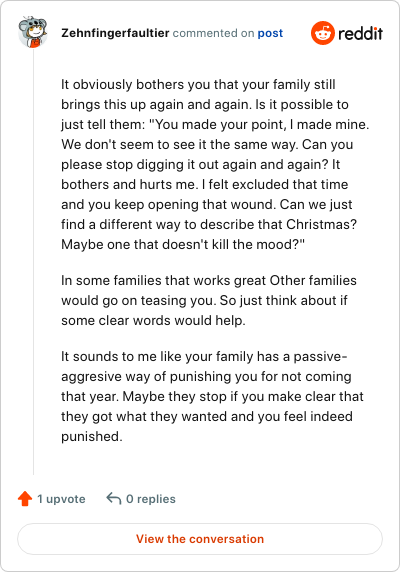This screenshot has height=572, width=400.
Task: Click the orange upvote arrow icon
Action: (x=25, y=499)
